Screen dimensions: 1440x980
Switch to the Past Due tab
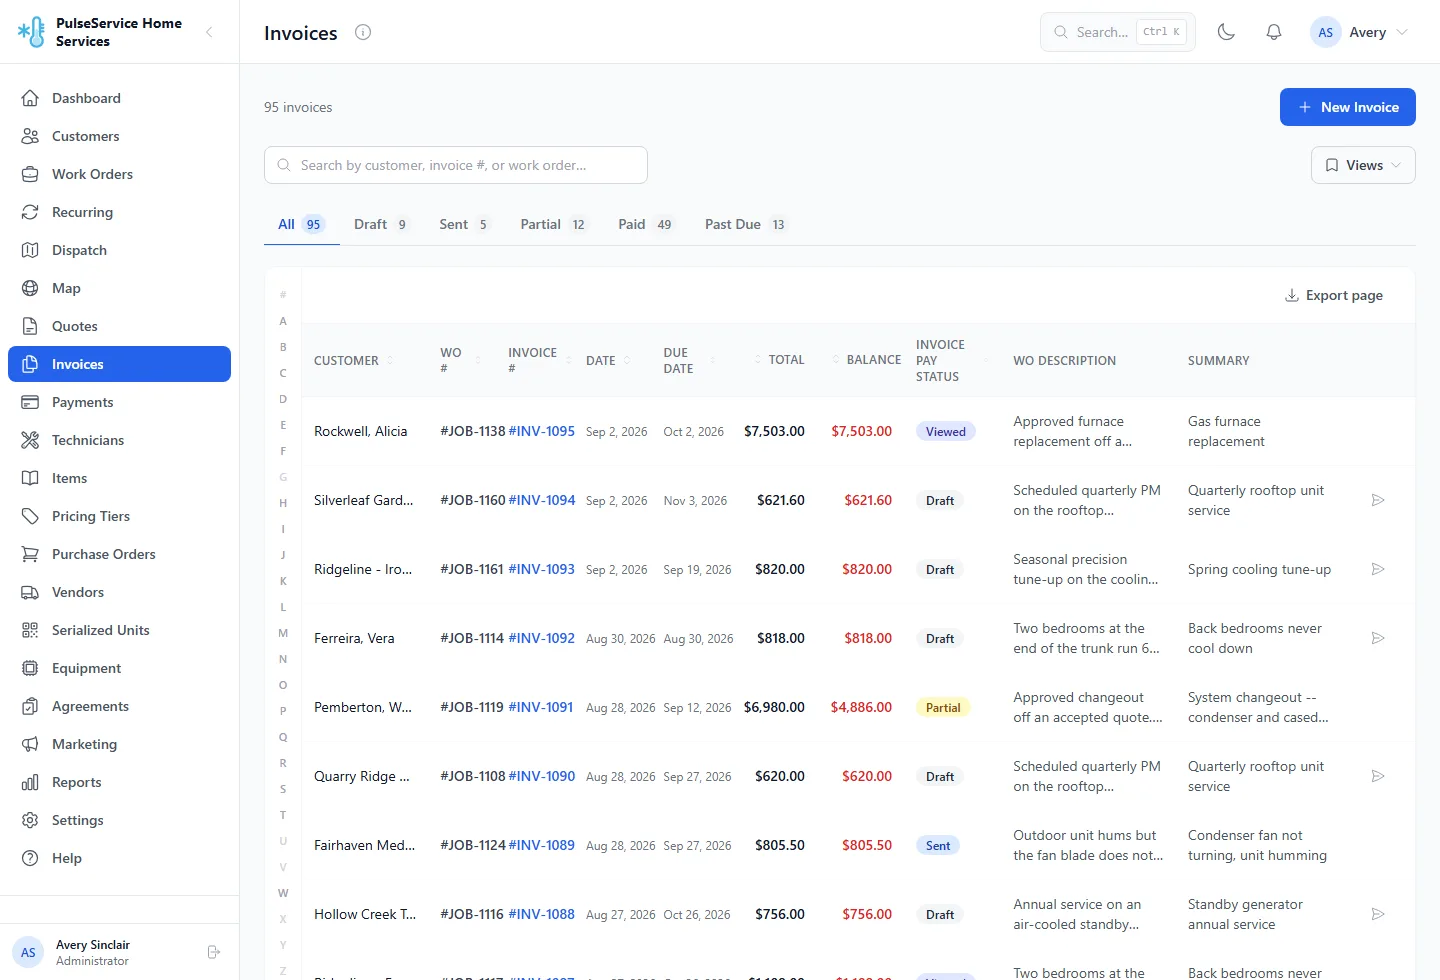[746, 224]
